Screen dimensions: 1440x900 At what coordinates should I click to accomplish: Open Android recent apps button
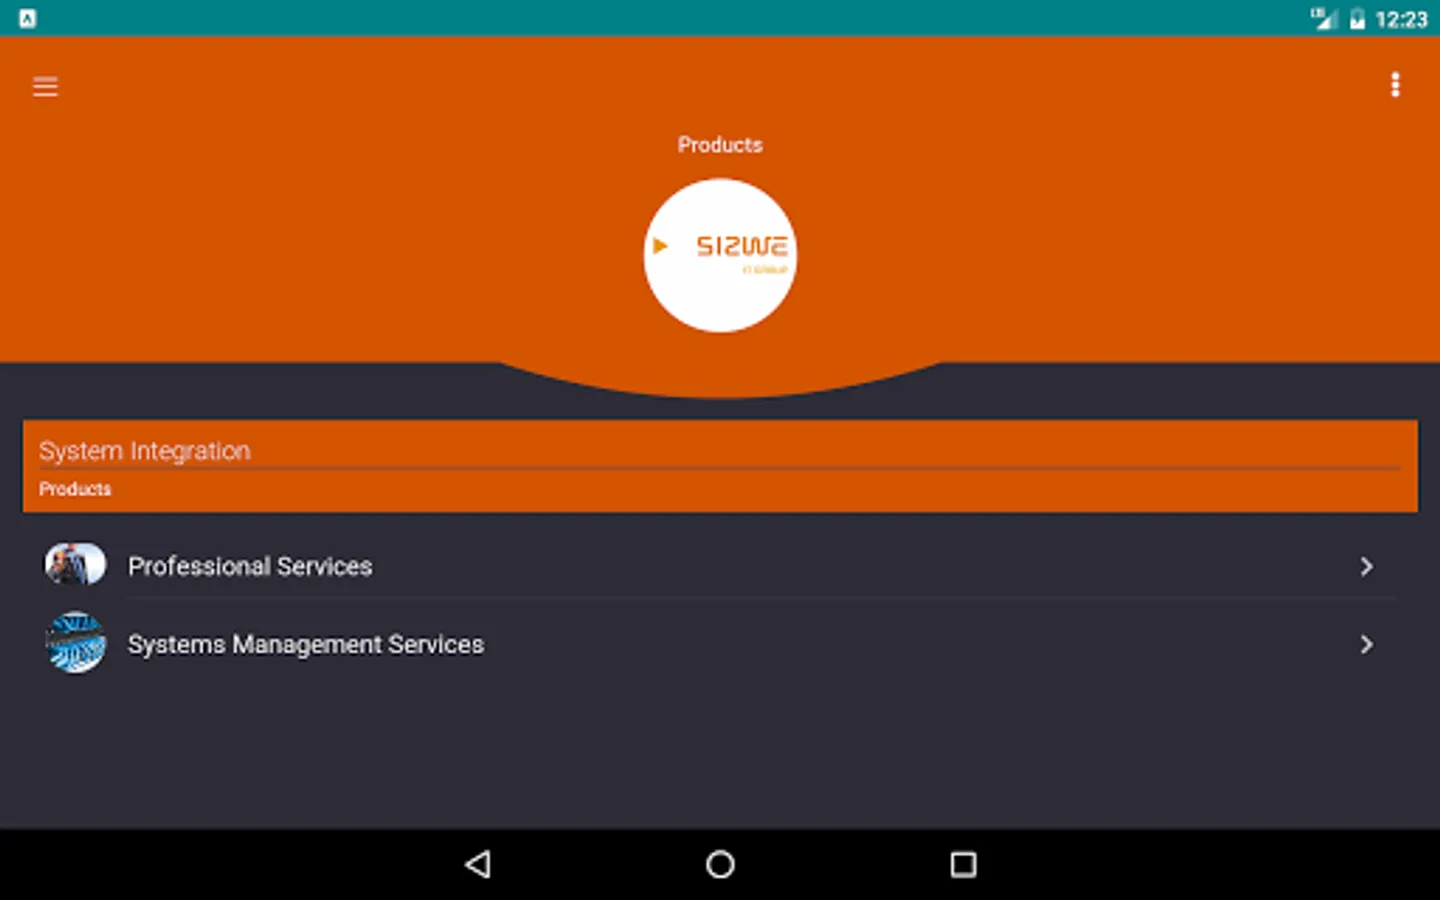click(963, 864)
